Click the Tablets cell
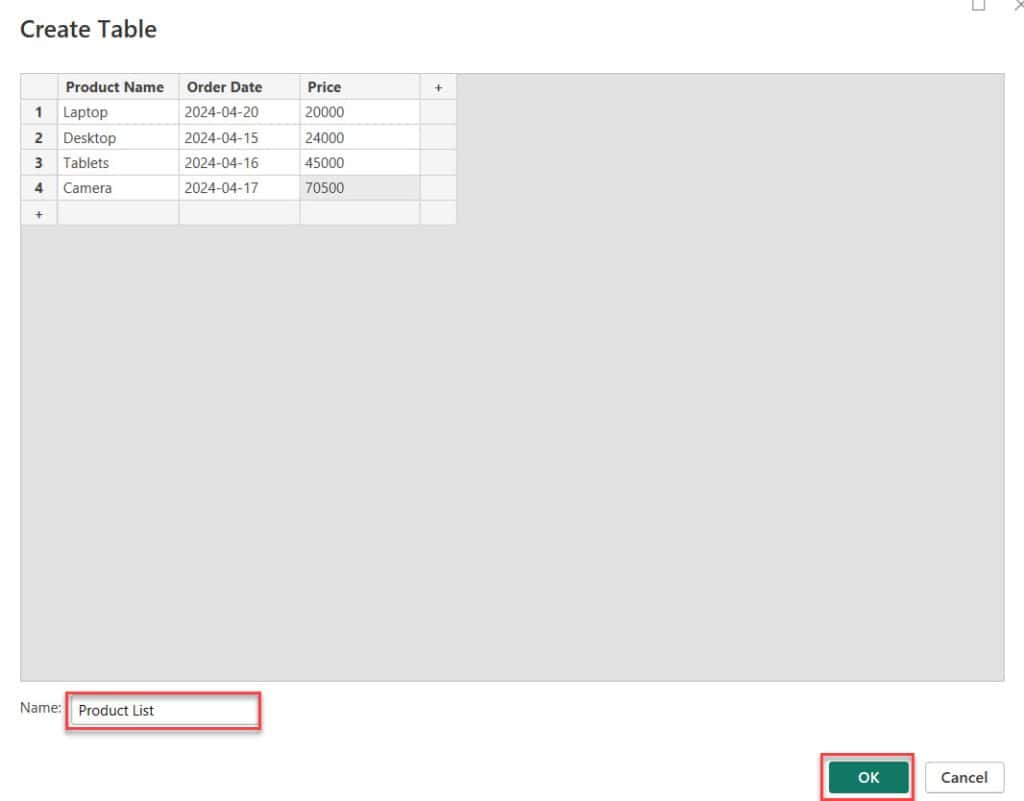 tap(118, 163)
